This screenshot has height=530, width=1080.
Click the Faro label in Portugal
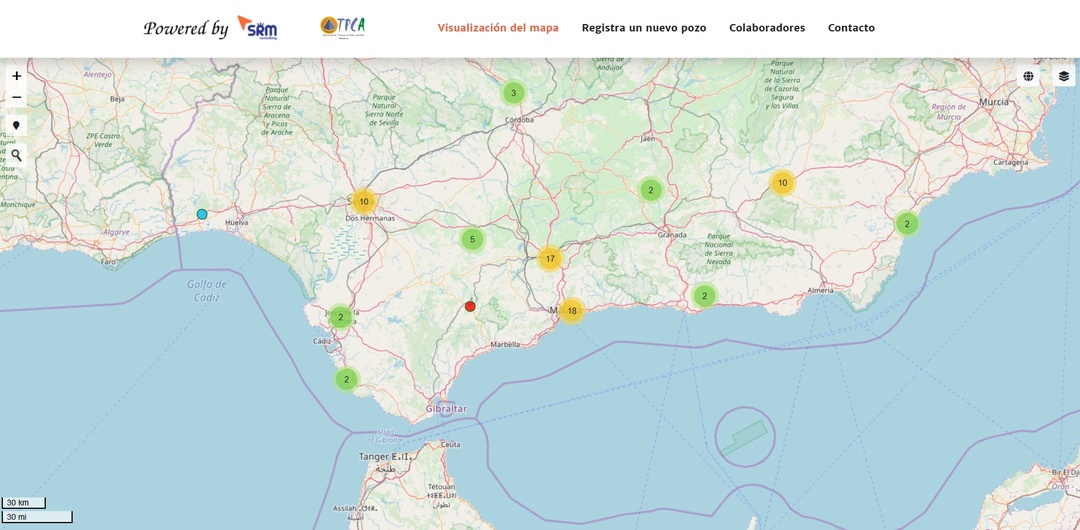coord(108,262)
